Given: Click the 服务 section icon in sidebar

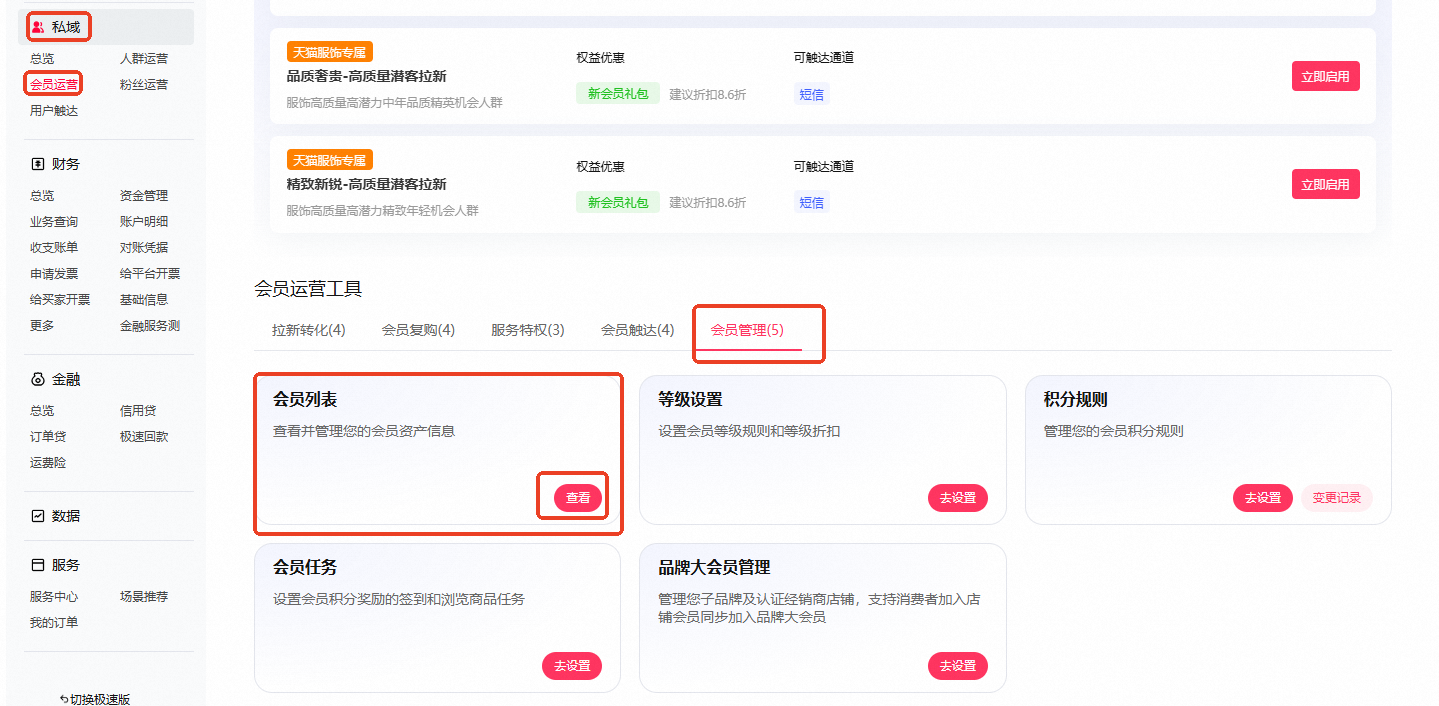Looking at the screenshot, I should point(38,565).
